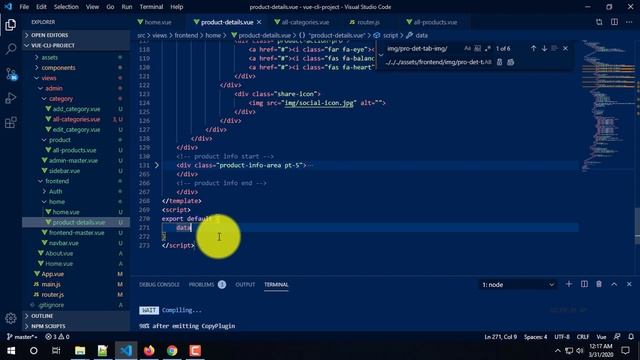This screenshot has width=640, height=360.
Task: Click the split editor right icon
Action: pyautogui.click(x=614, y=22)
